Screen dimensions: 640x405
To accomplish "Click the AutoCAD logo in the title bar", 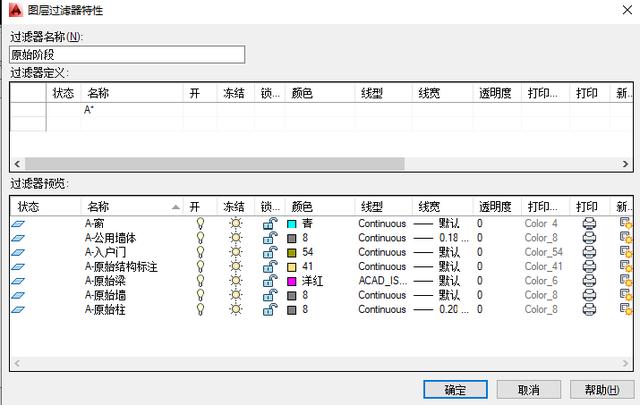I will click(x=16, y=9).
